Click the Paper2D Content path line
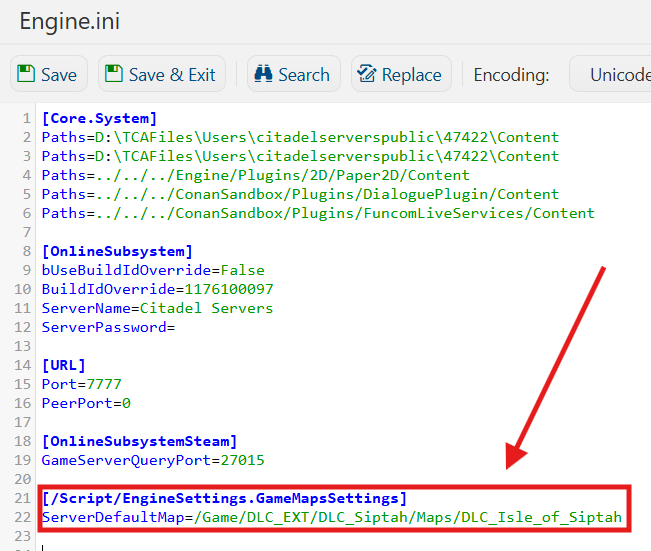 pos(255,175)
